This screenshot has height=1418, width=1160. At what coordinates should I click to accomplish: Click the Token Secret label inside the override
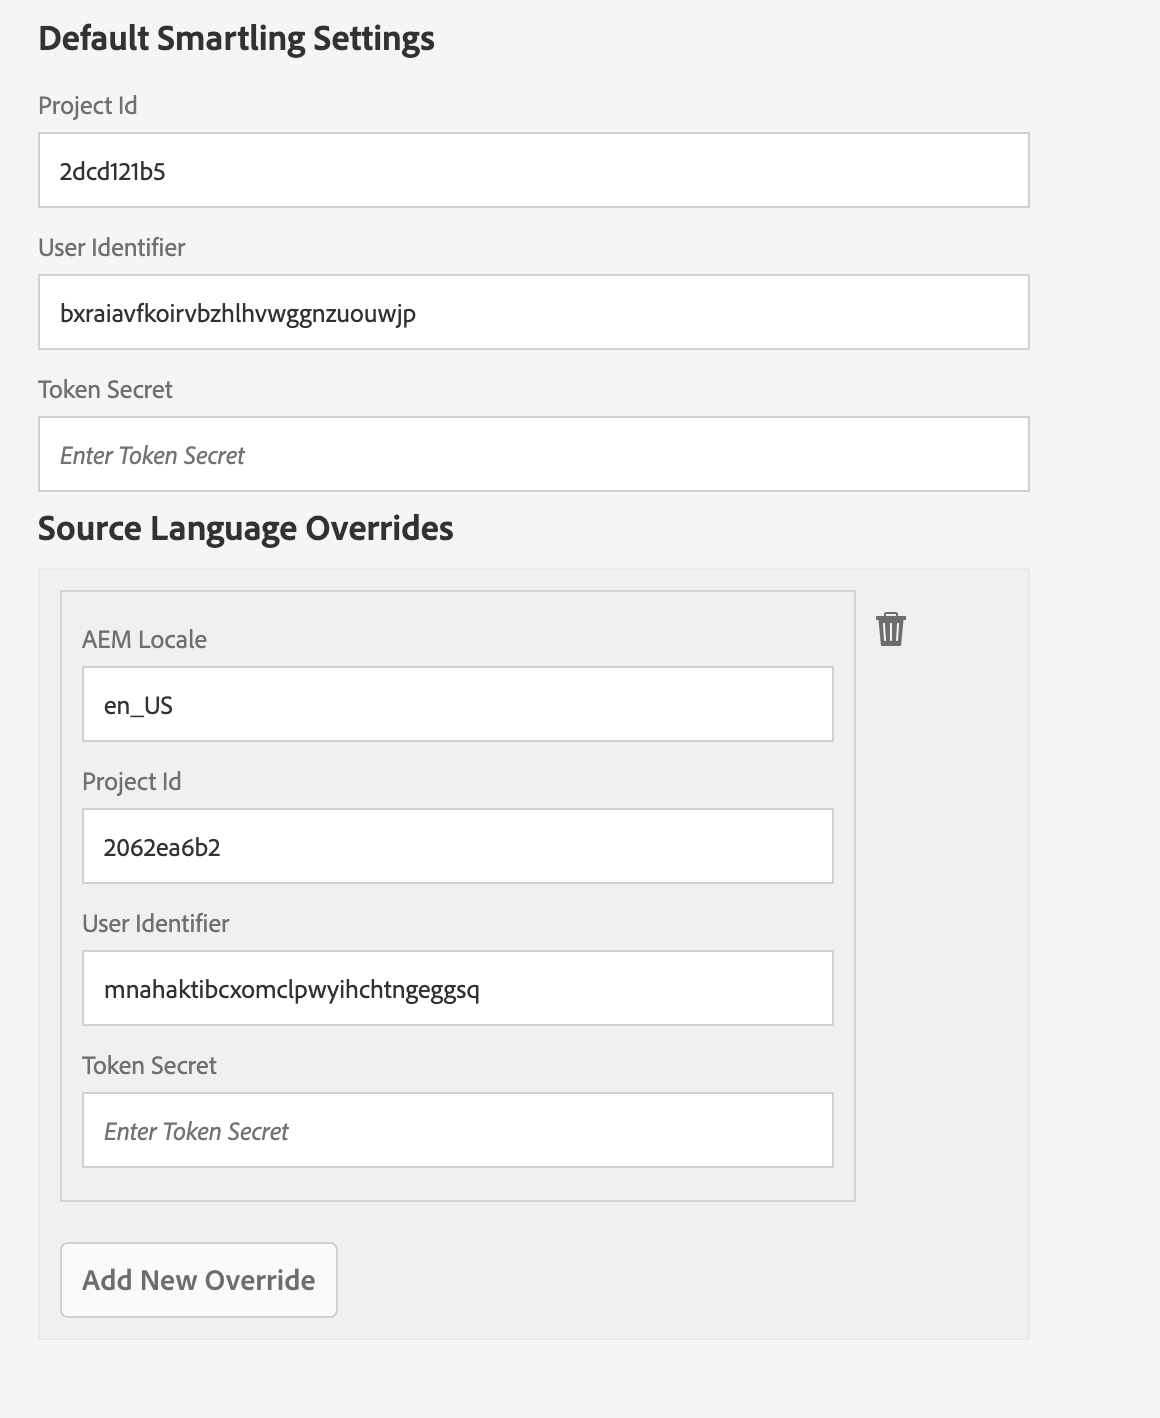[149, 1066]
